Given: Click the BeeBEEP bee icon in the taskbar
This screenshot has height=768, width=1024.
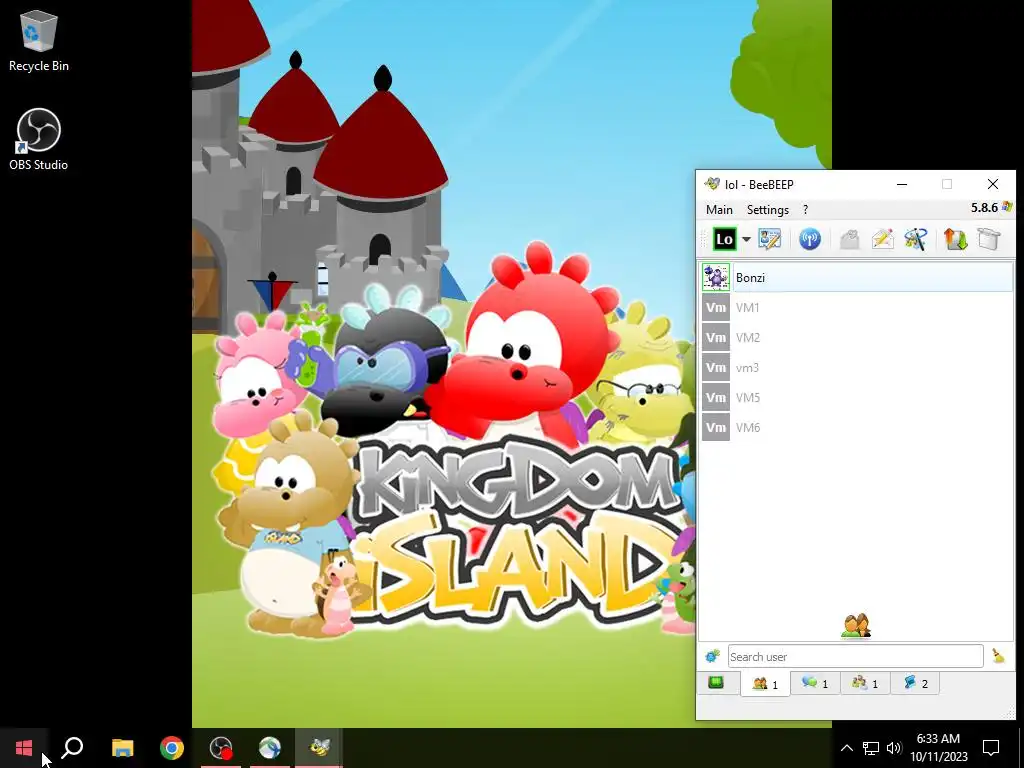Looking at the screenshot, I should (319, 748).
